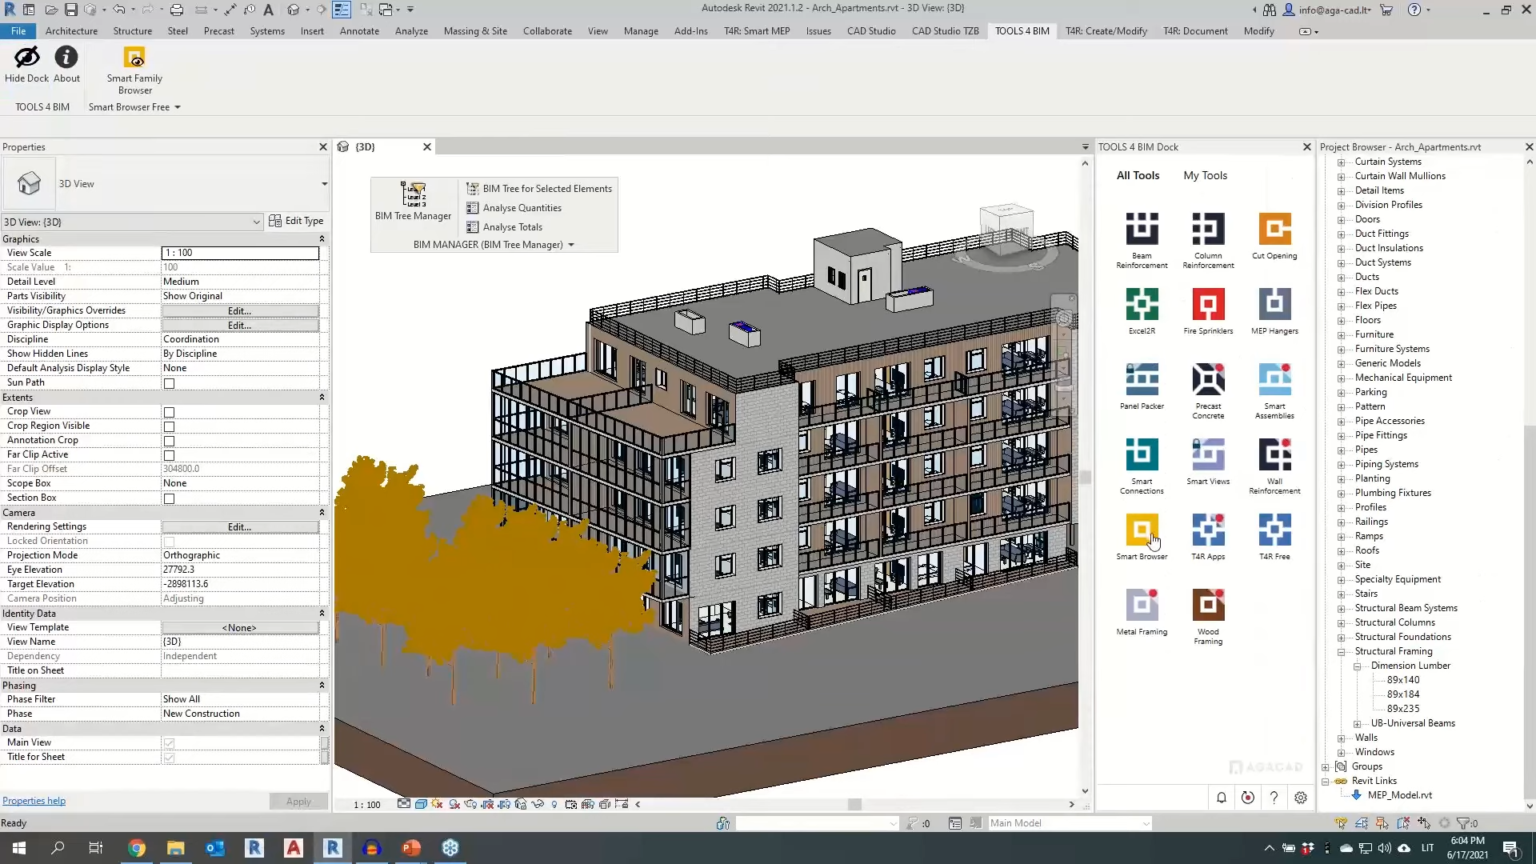Open the Properties help link

pyautogui.click(x=34, y=801)
